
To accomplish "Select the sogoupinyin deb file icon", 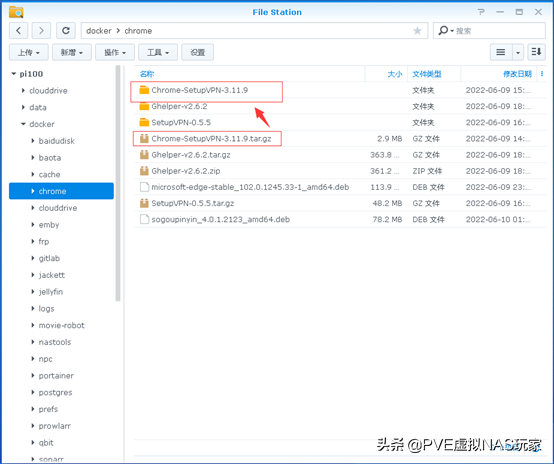I will click(144, 219).
